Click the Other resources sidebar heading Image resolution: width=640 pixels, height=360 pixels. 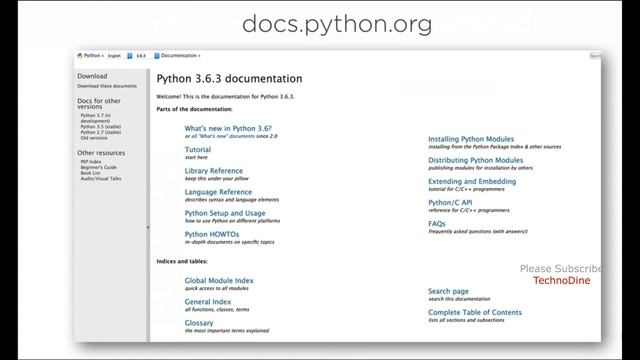(x=101, y=153)
